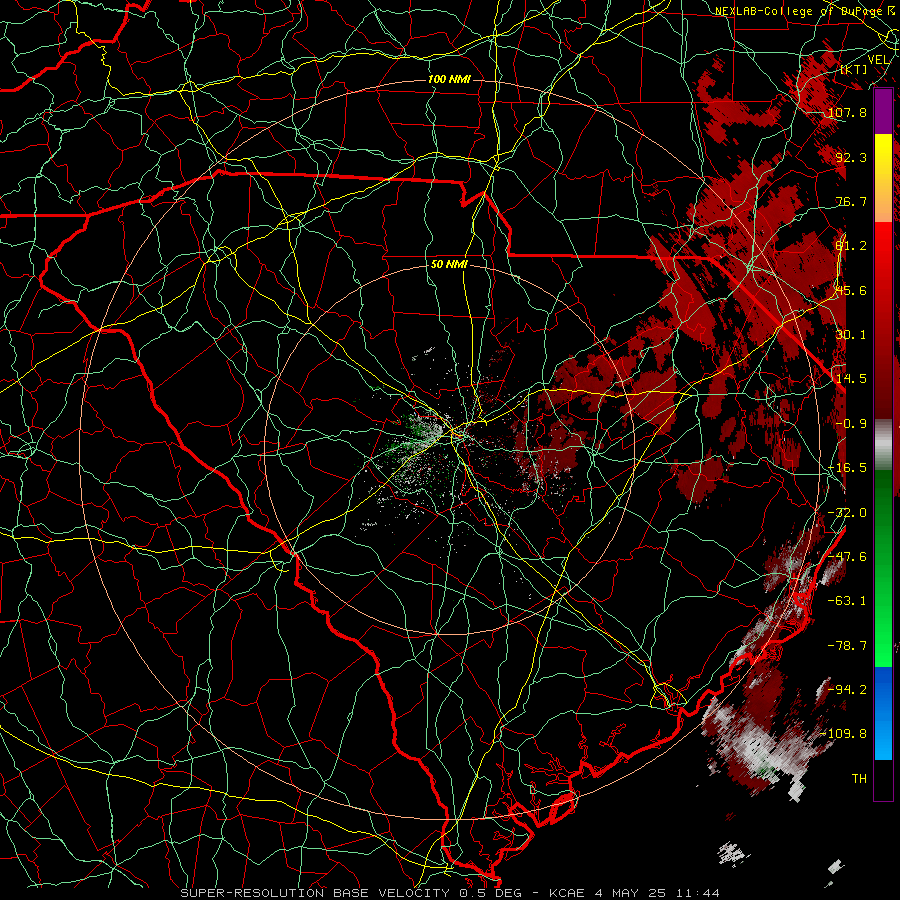Viewport: 900px width, 900px height.
Task: Click the TH label on the legend
Action: point(859,779)
